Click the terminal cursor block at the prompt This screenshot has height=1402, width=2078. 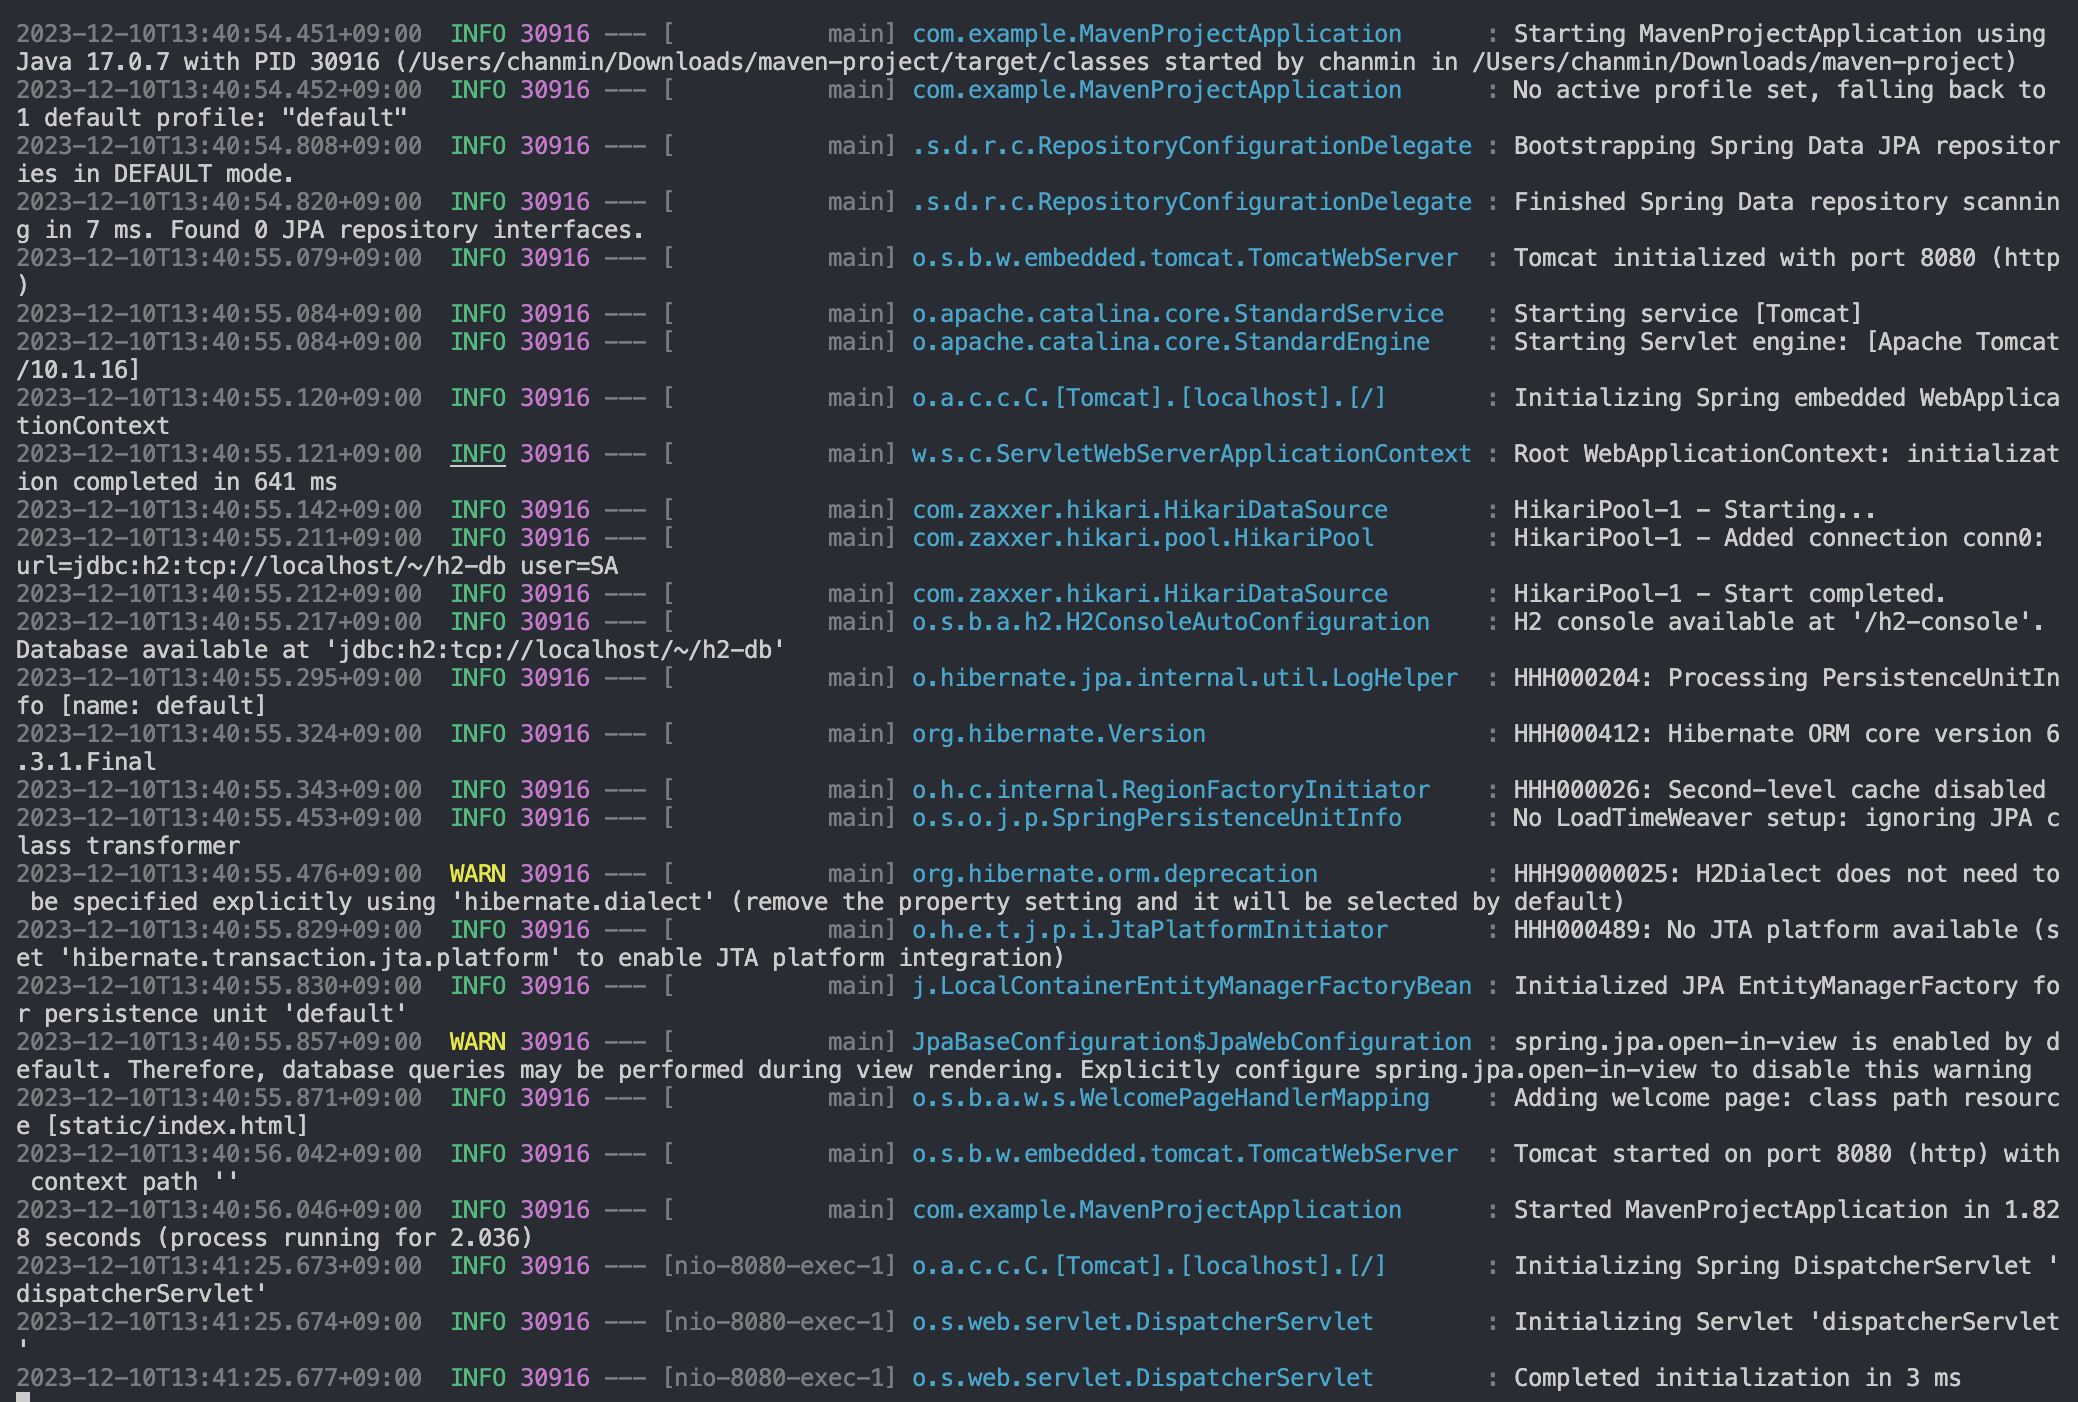point(23,1396)
